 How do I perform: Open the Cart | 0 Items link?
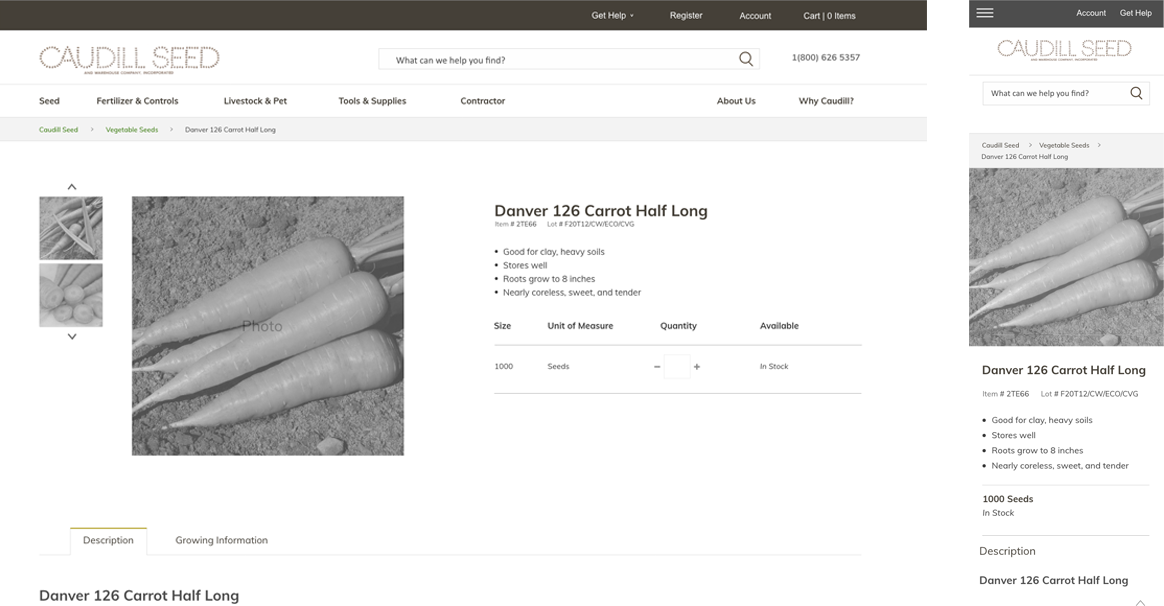[x=829, y=16]
